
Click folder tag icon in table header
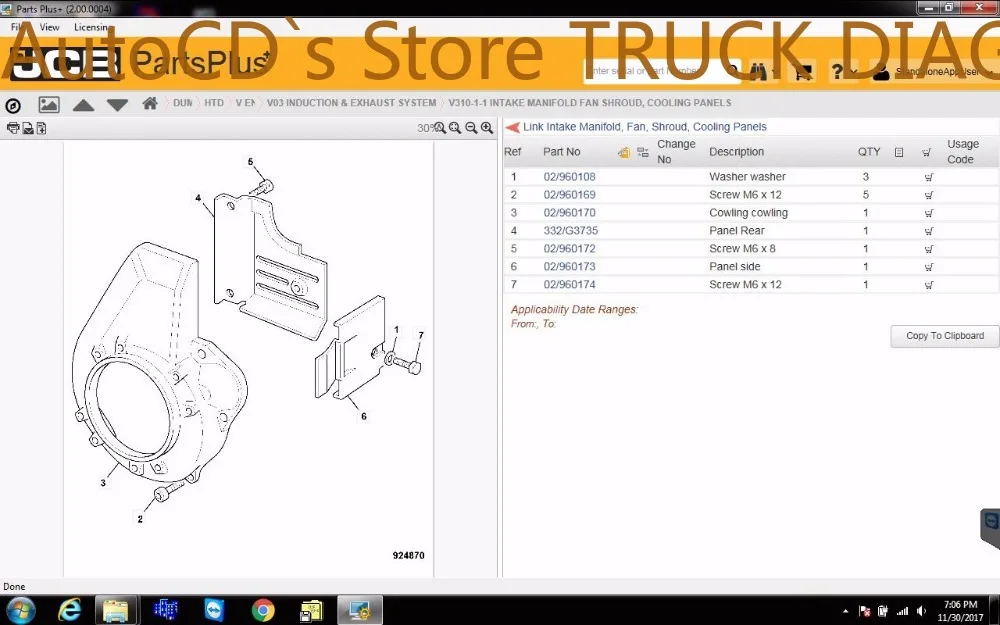coord(624,152)
